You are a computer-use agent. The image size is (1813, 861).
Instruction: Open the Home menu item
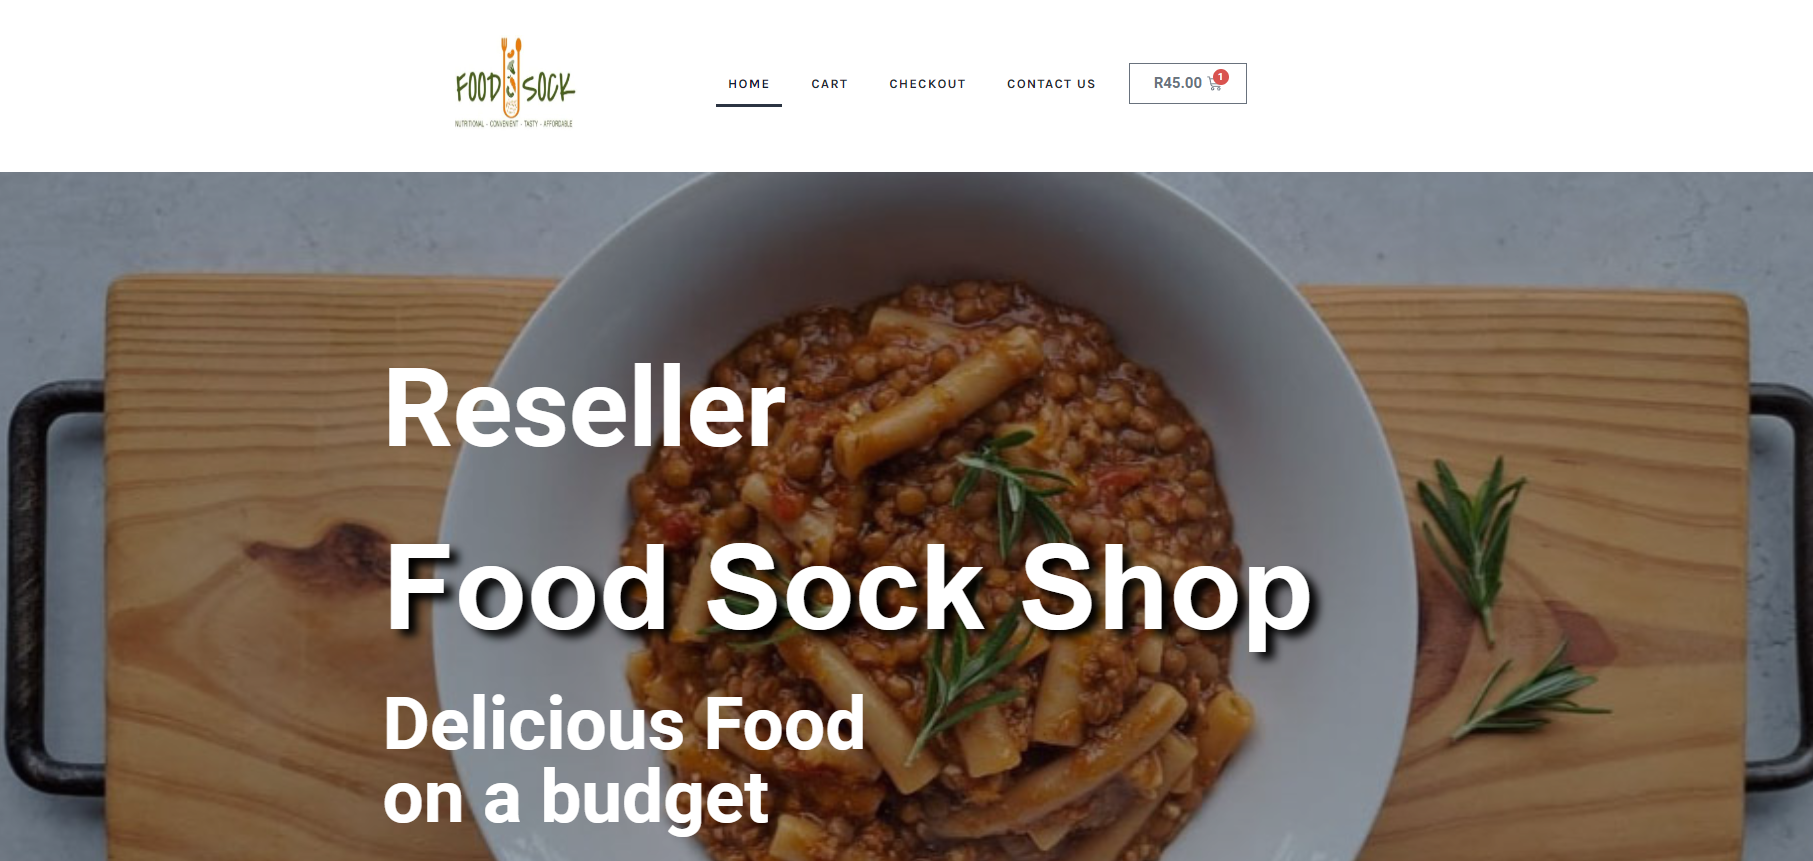(x=749, y=84)
